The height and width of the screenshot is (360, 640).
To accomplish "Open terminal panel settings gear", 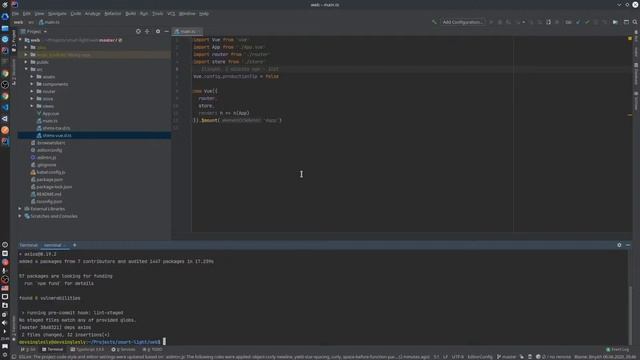I will [619, 245].
